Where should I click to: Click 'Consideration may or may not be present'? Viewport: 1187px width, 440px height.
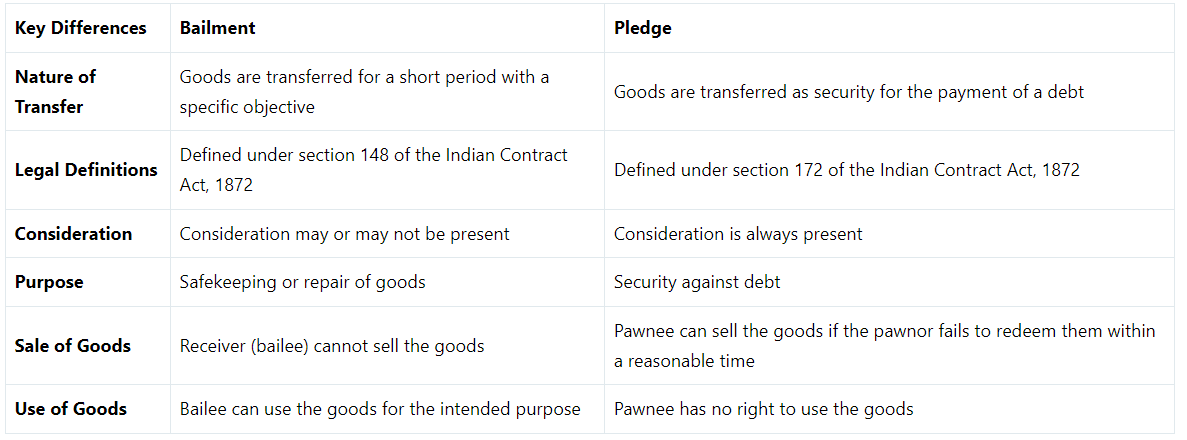pos(344,234)
